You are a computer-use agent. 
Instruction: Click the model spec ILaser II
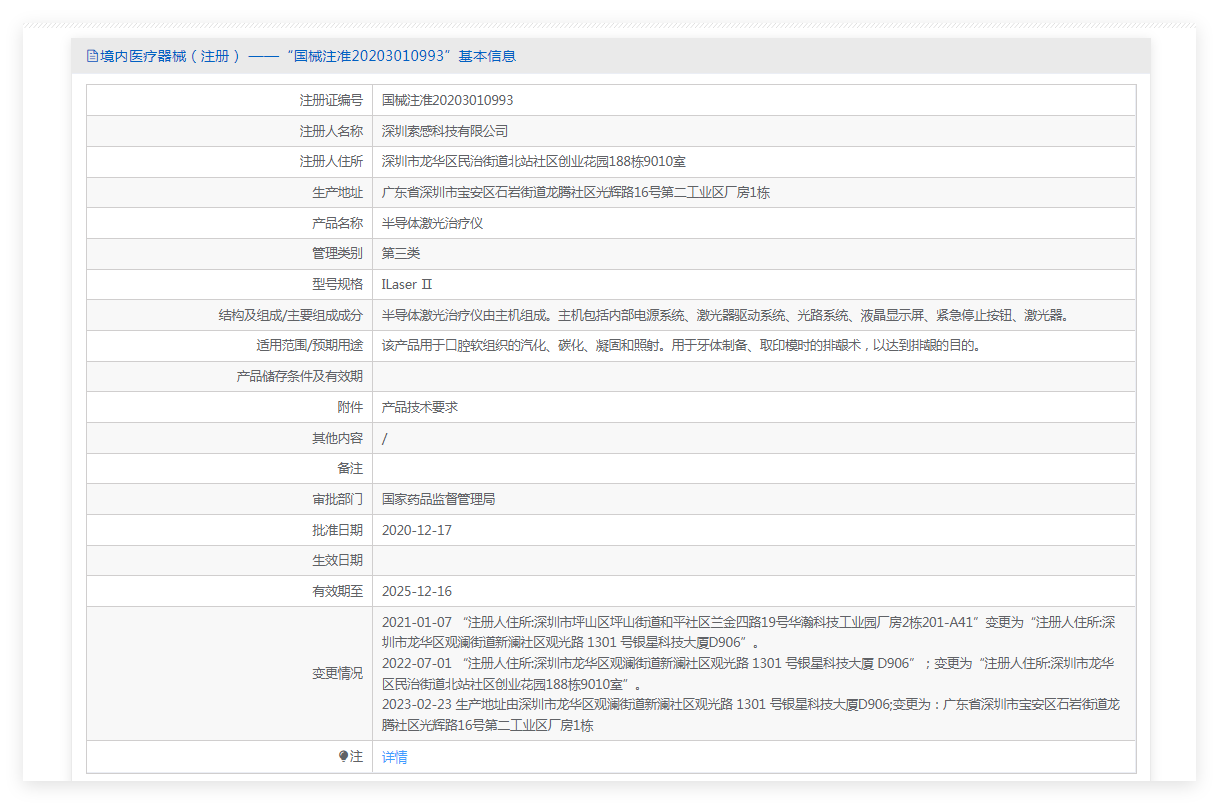click(406, 285)
